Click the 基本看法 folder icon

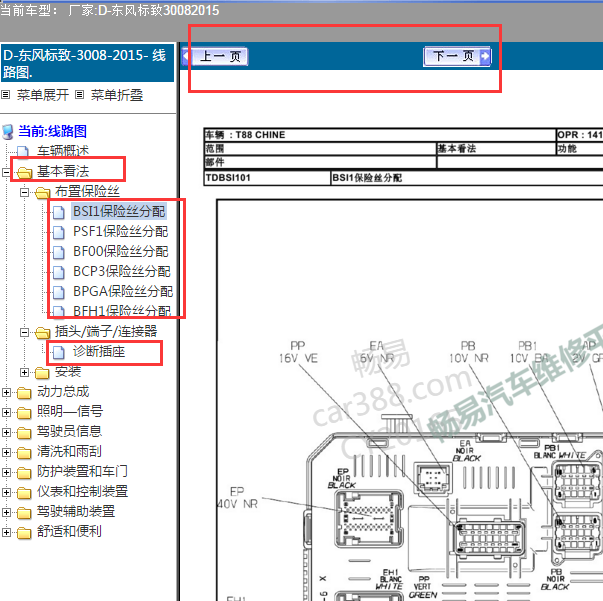tap(24, 173)
